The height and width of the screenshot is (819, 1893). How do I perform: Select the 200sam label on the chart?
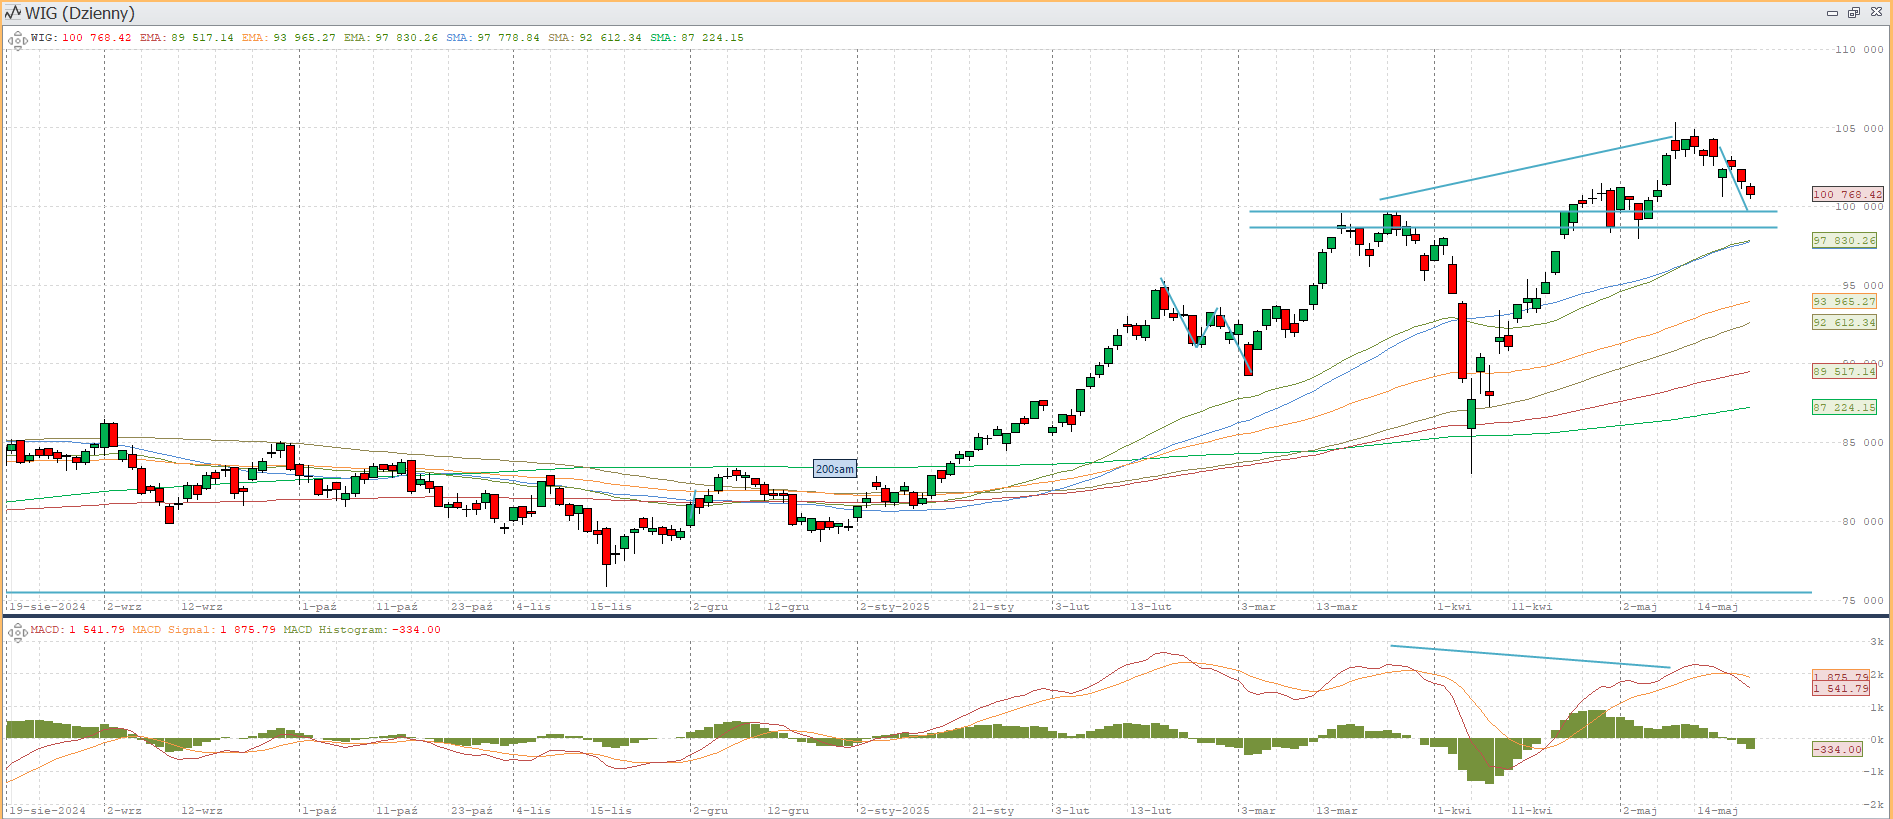point(835,469)
